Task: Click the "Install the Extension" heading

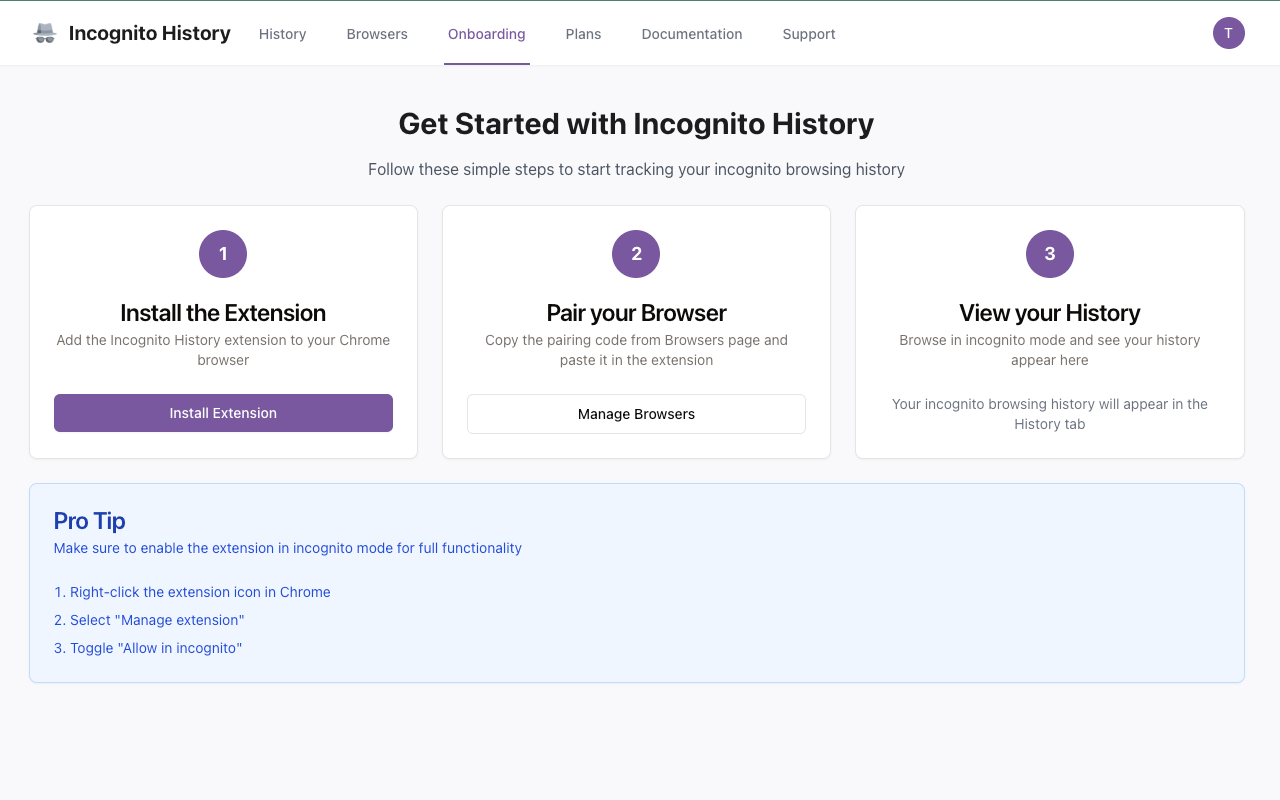Action: (223, 313)
